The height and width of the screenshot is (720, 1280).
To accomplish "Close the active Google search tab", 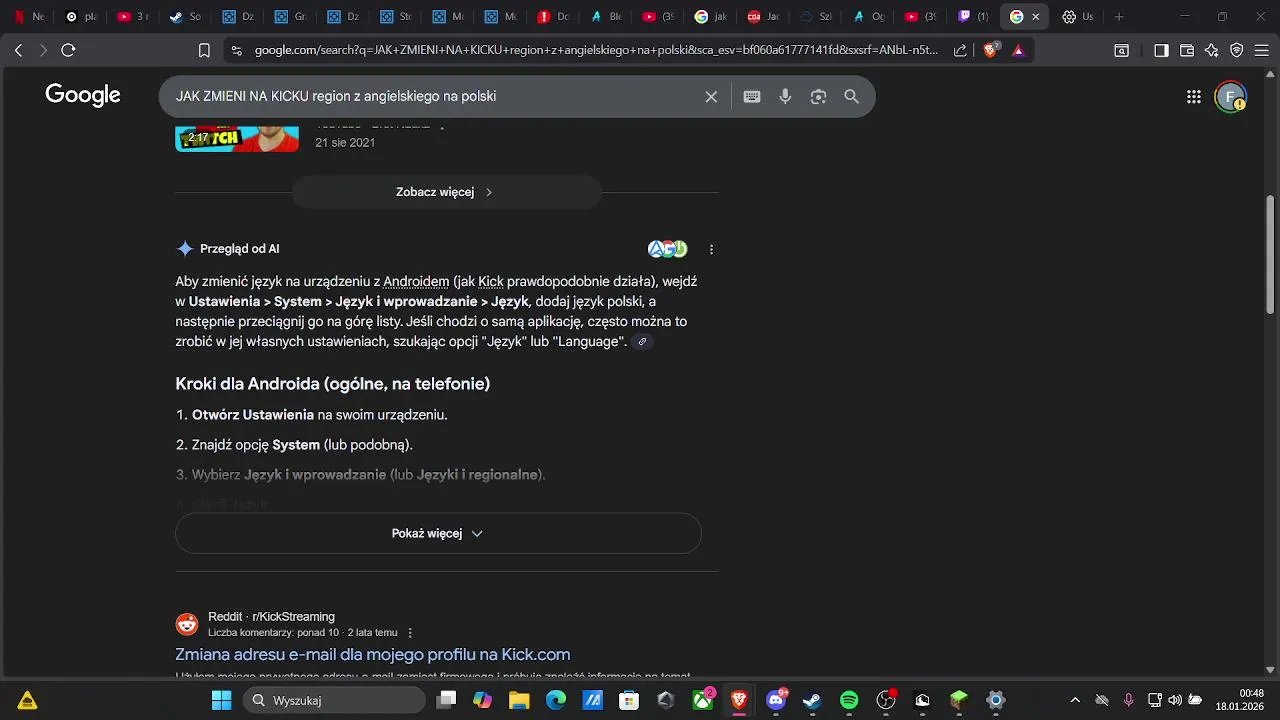I will [x=1036, y=17].
